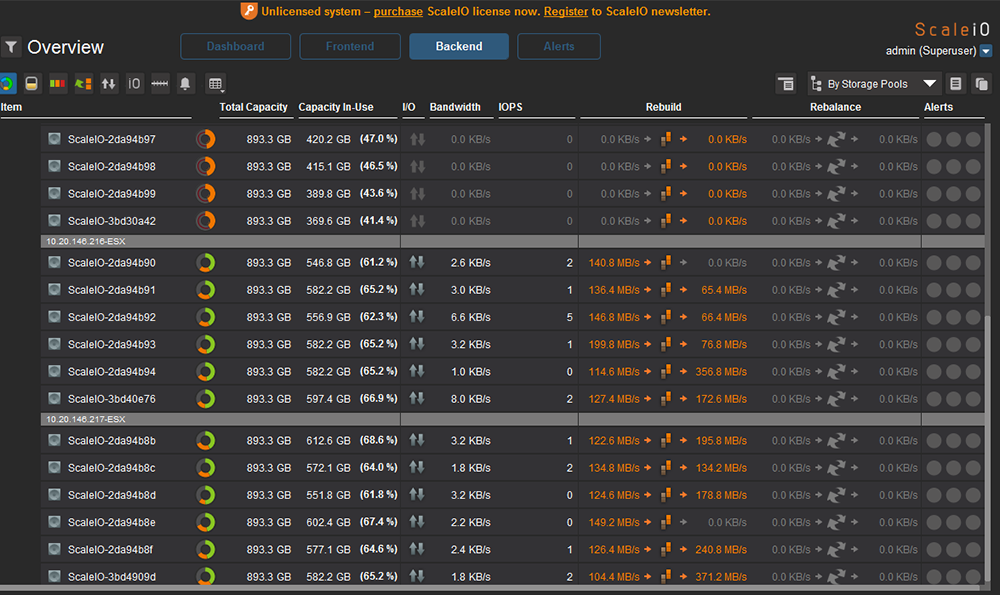The width and height of the screenshot is (1000, 595).
Task: Select the ScaleIO-3bd30a42 device name
Action: coord(112,221)
